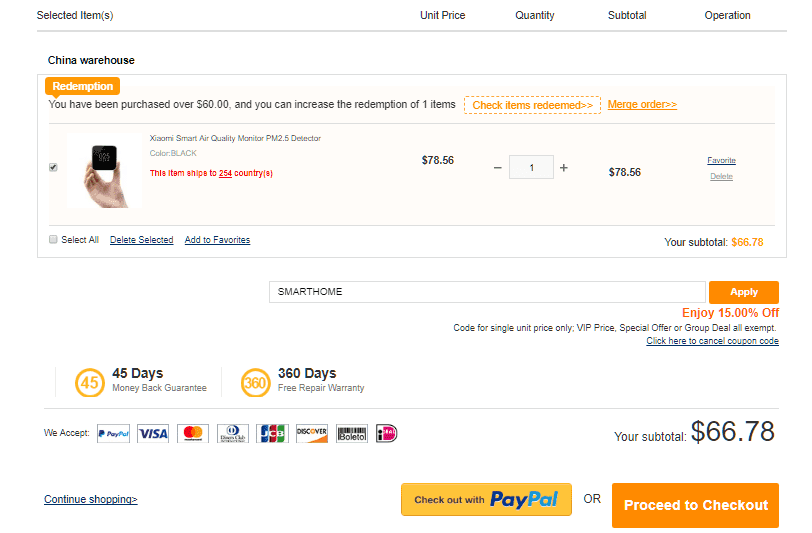Viewport: 812px width, 533px height.
Task: Uncheck the Xiaomi Air Quality Monitor item checkbox
Action: pos(53,167)
